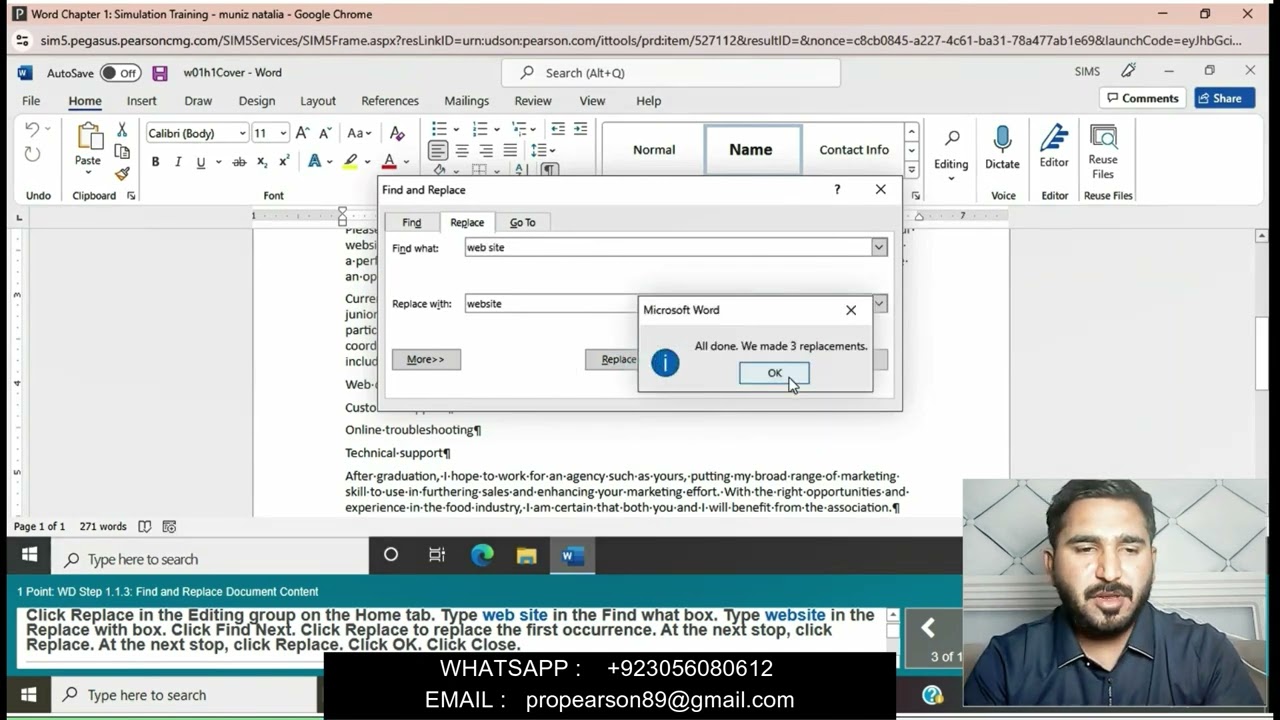Click the Superscript icon

pyautogui.click(x=284, y=162)
